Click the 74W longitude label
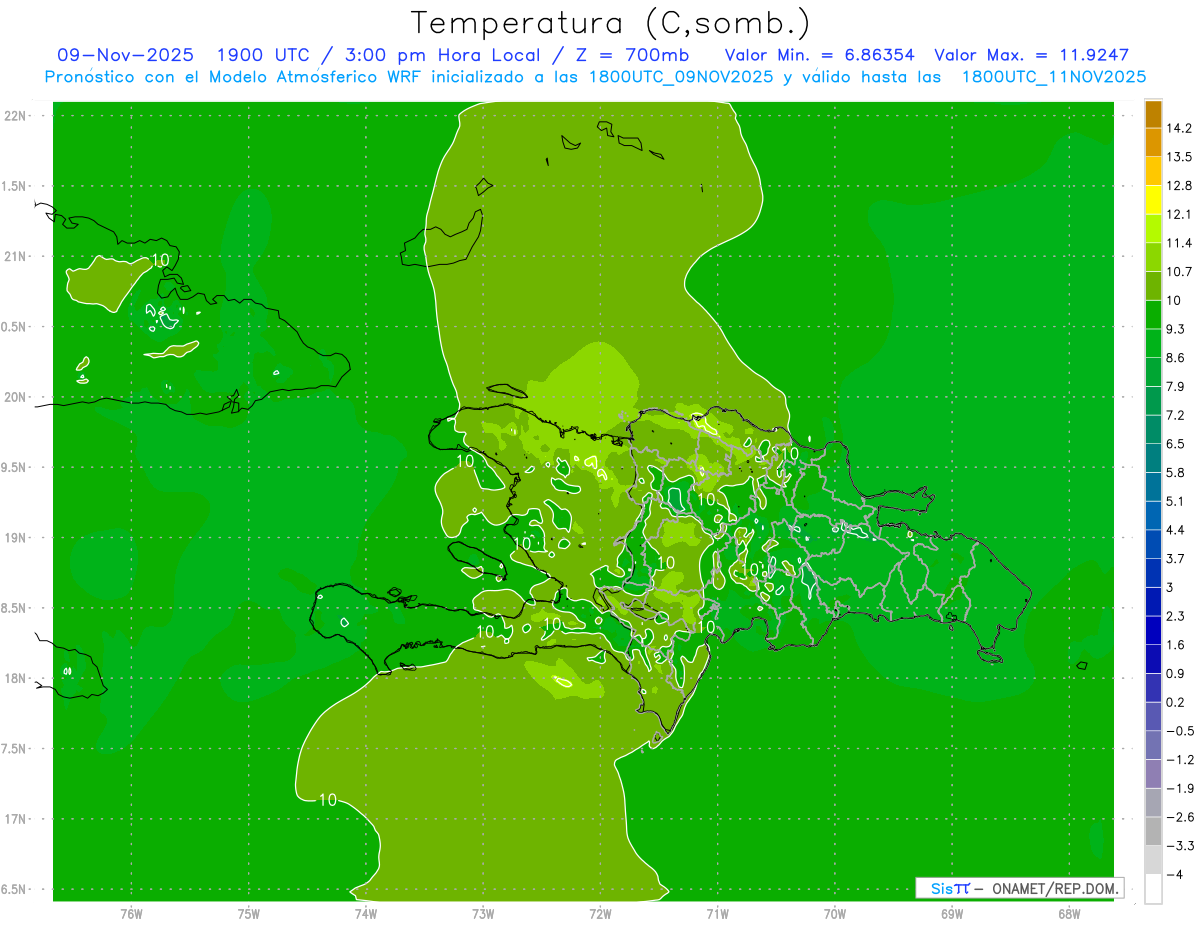1200x927 pixels. point(365,914)
